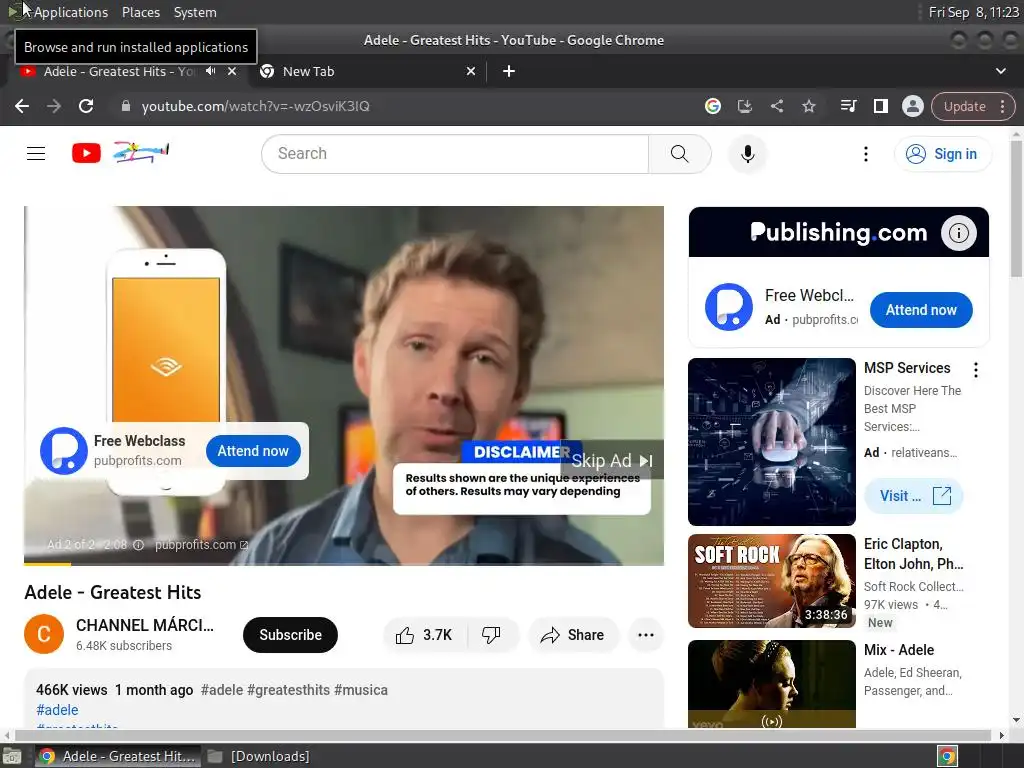Viewport: 1024px width, 768px height.
Task: Go forward in Chrome history
Action: pyautogui.click(x=54, y=106)
